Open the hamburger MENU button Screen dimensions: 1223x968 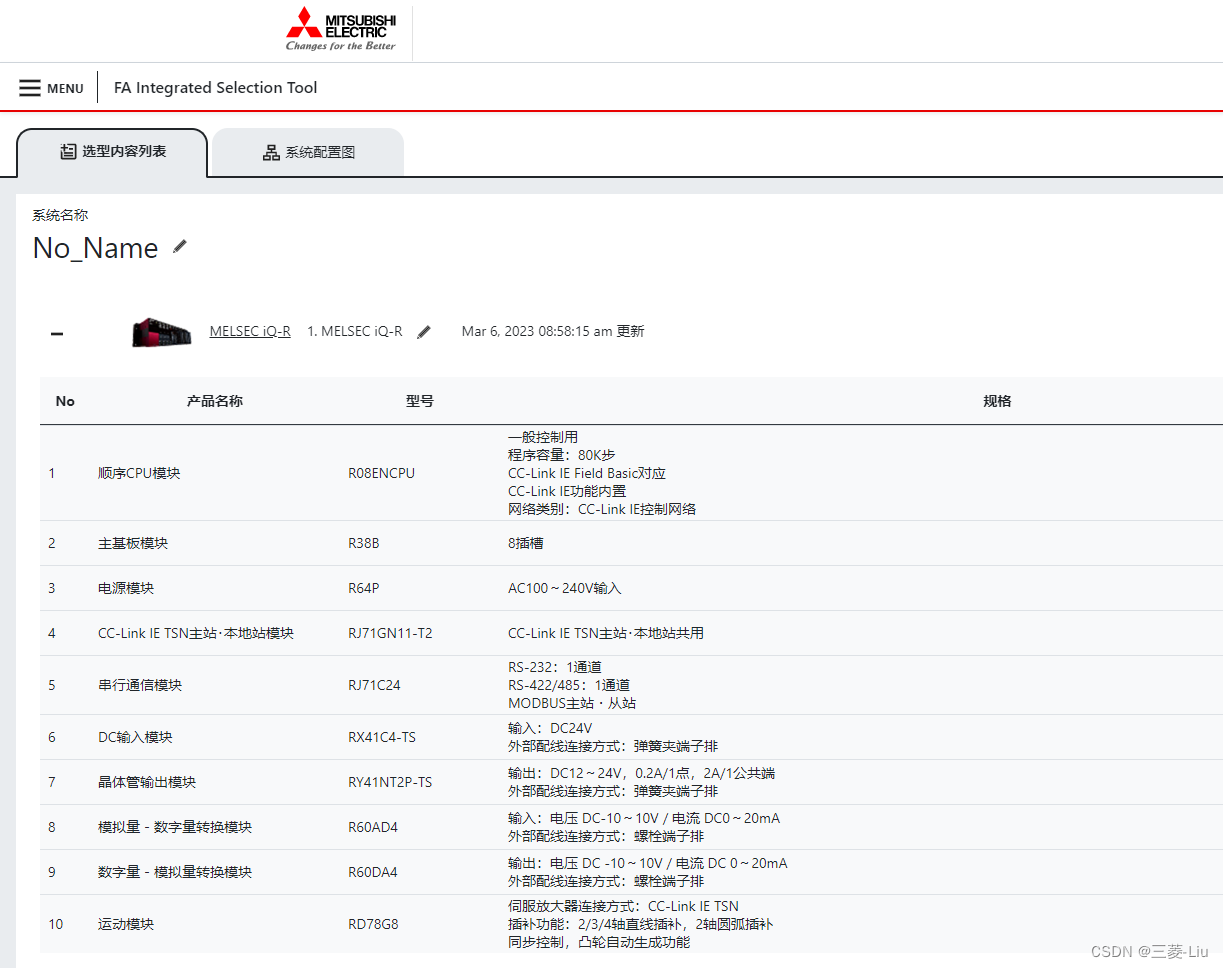[51, 88]
